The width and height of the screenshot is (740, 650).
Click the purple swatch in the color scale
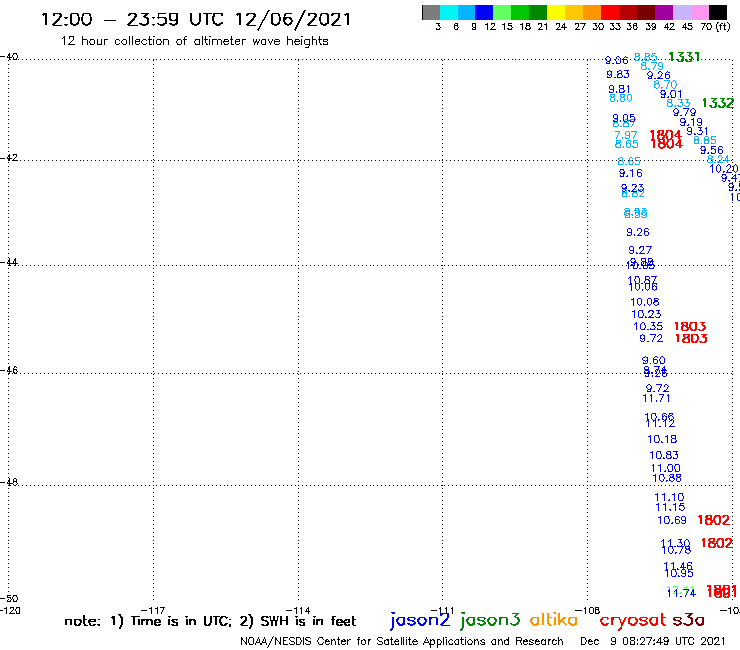(664, 12)
